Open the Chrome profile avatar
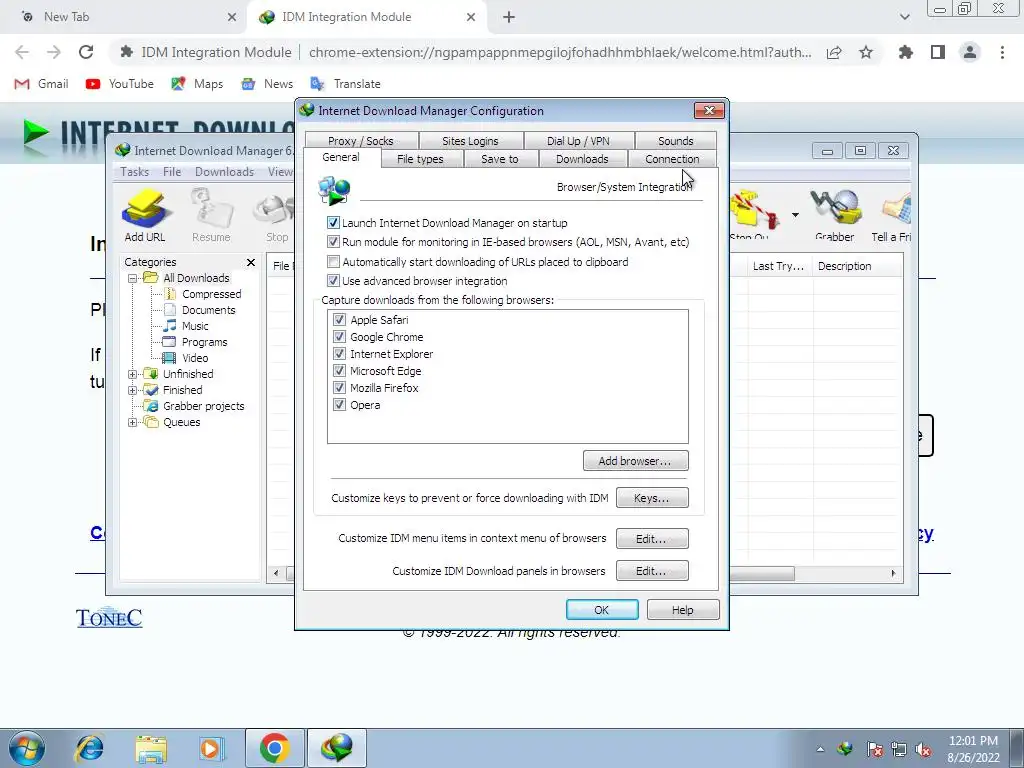The width and height of the screenshot is (1024, 768). pos(970,52)
